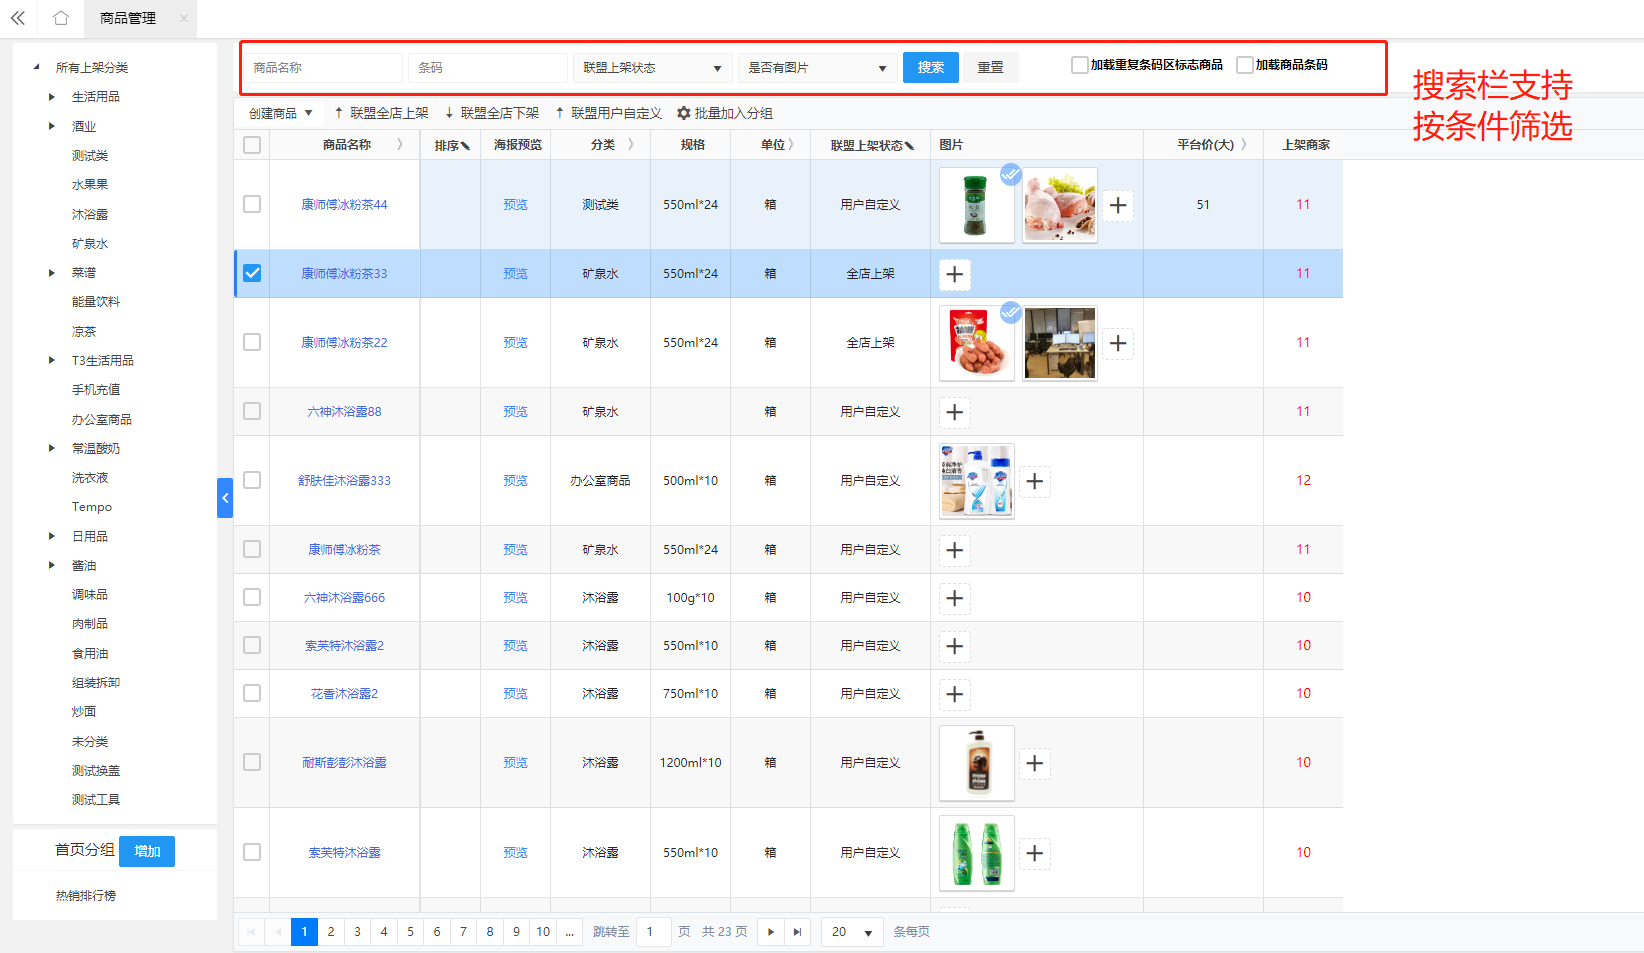Open 预览 link for 康师傅冰粉茶44
1644x953 pixels.
(x=515, y=205)
